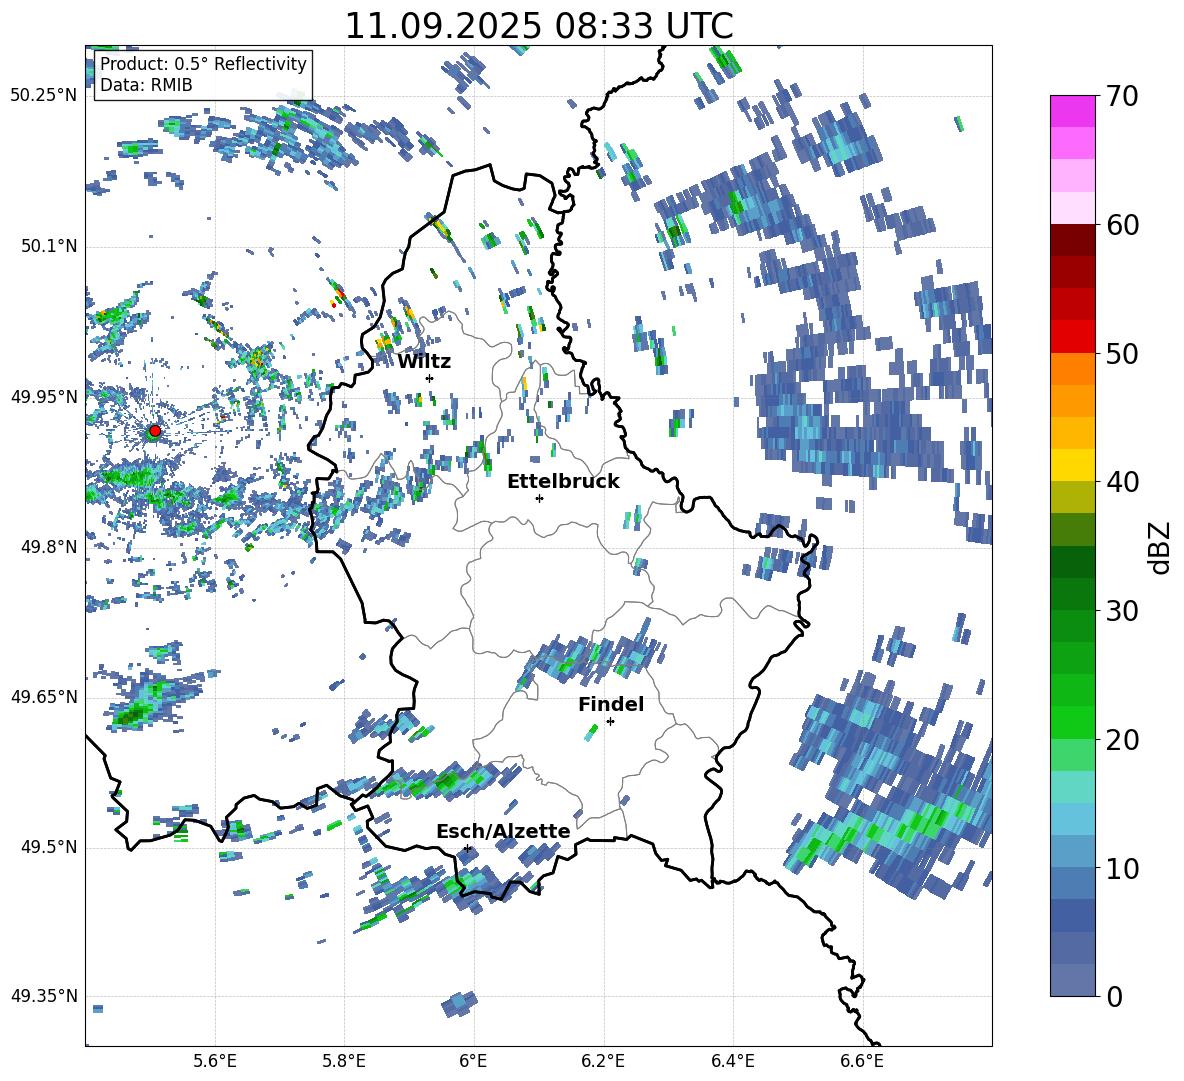Click the 50 label on the colorbar
1184x1081 pixels.
pyautogui.click(x=1121, y=353)
